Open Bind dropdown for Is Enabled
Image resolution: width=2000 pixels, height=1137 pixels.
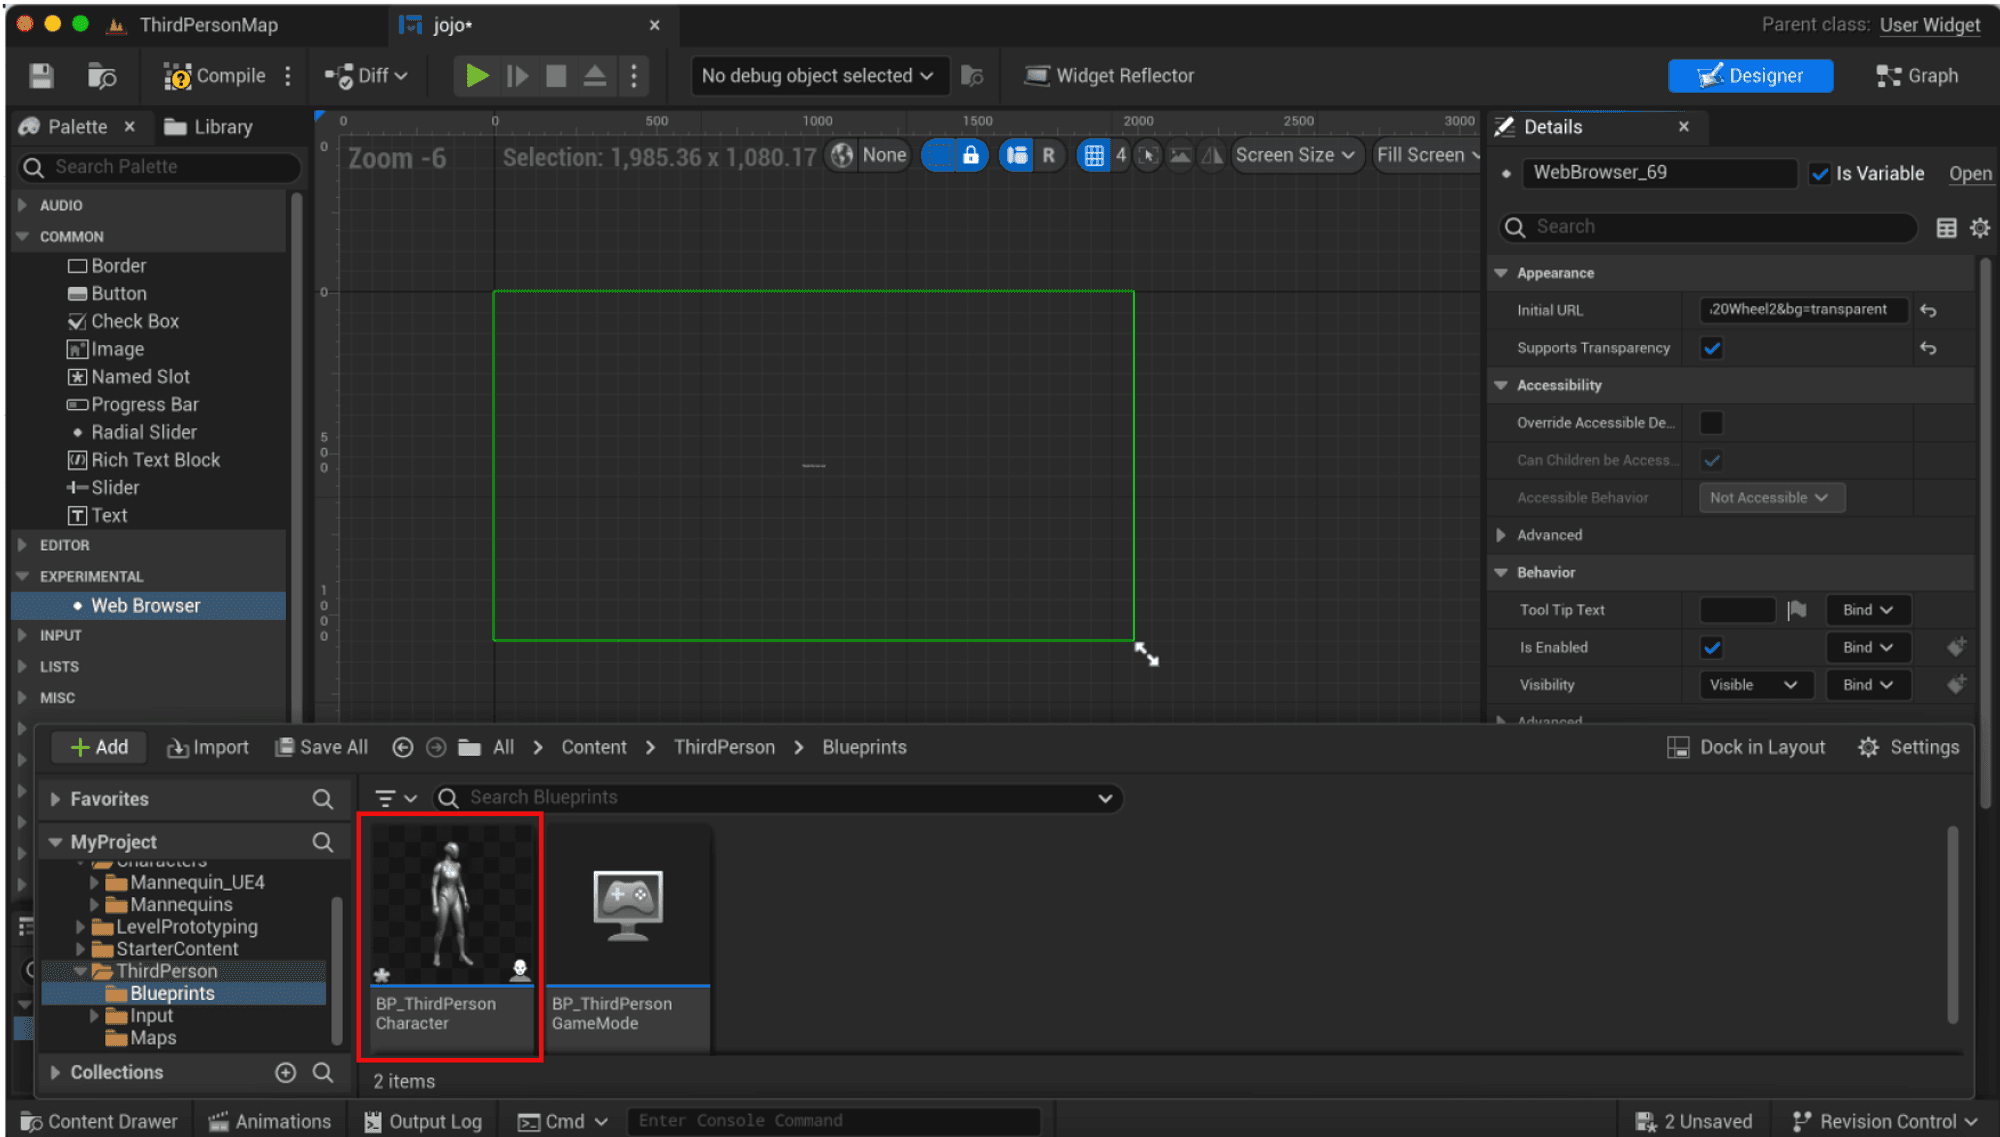tap(1868, 648)
